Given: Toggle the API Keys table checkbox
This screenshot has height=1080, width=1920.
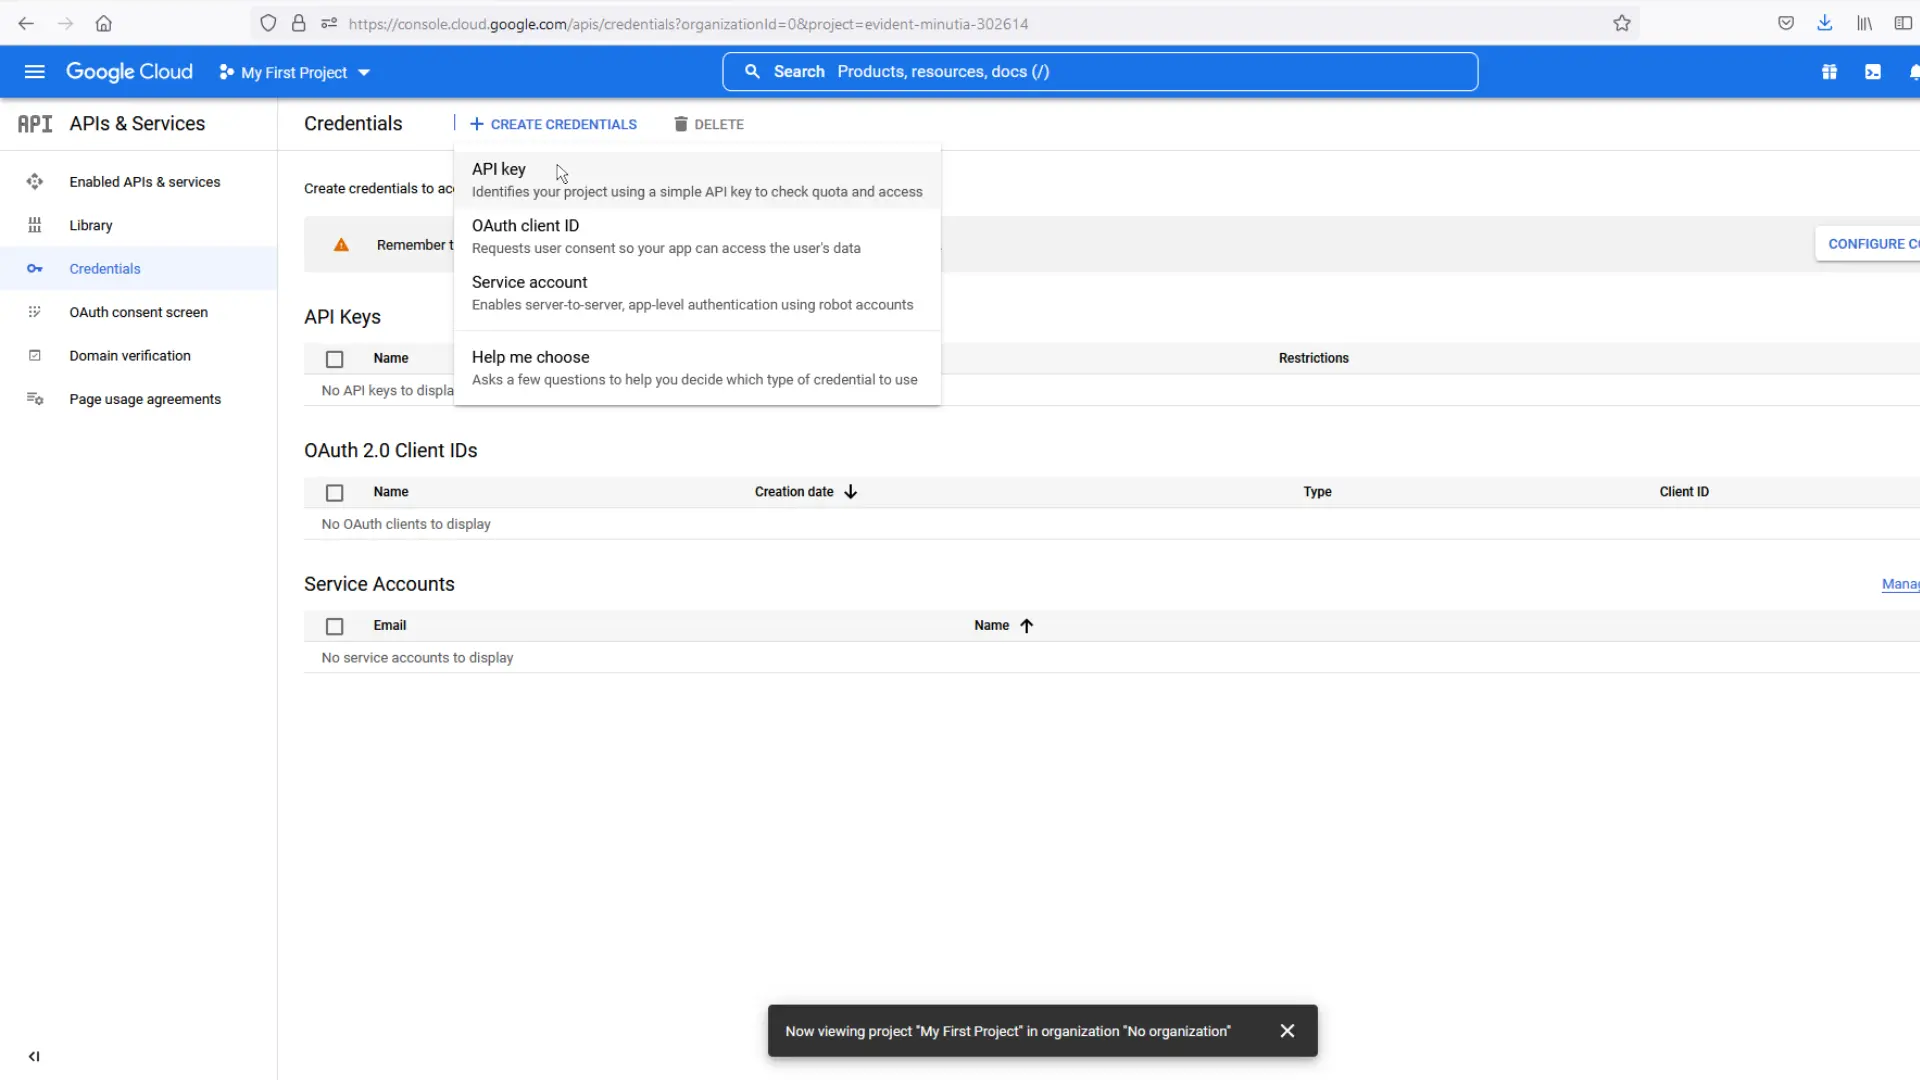Looking at the screenshot, I should click(x=334, y=359).
